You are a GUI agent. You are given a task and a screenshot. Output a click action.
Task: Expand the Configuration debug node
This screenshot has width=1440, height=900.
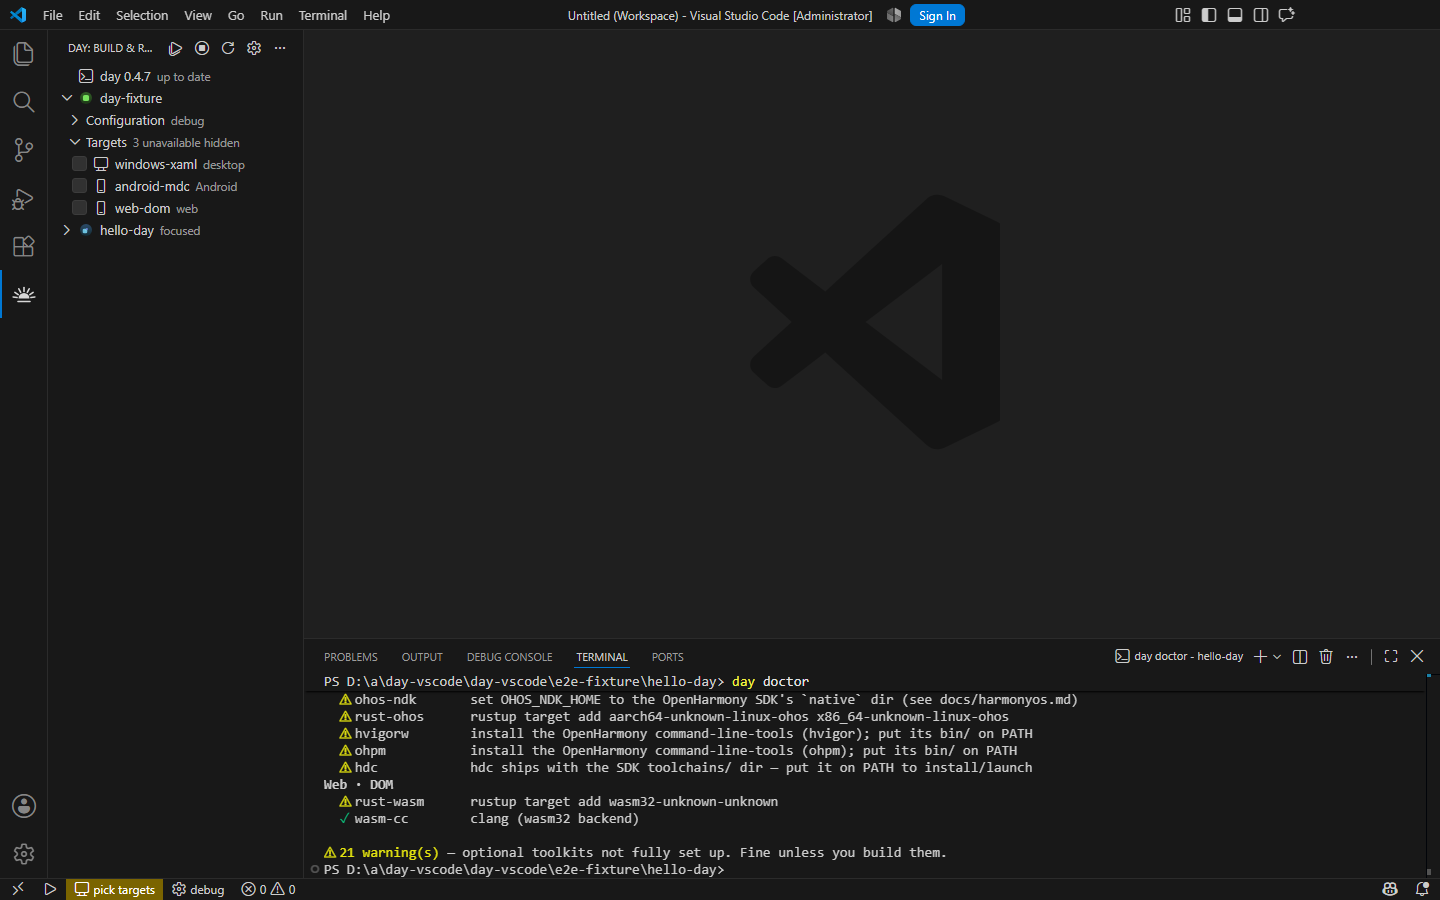click(75, 120)
